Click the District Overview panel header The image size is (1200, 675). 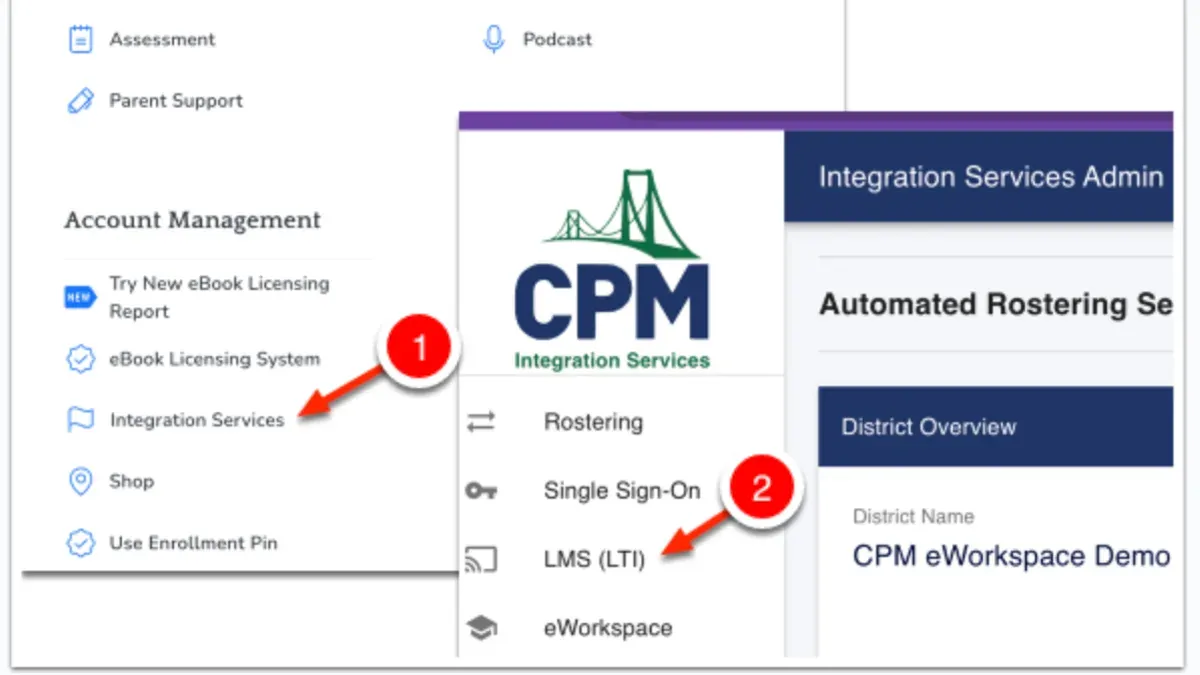995,427
